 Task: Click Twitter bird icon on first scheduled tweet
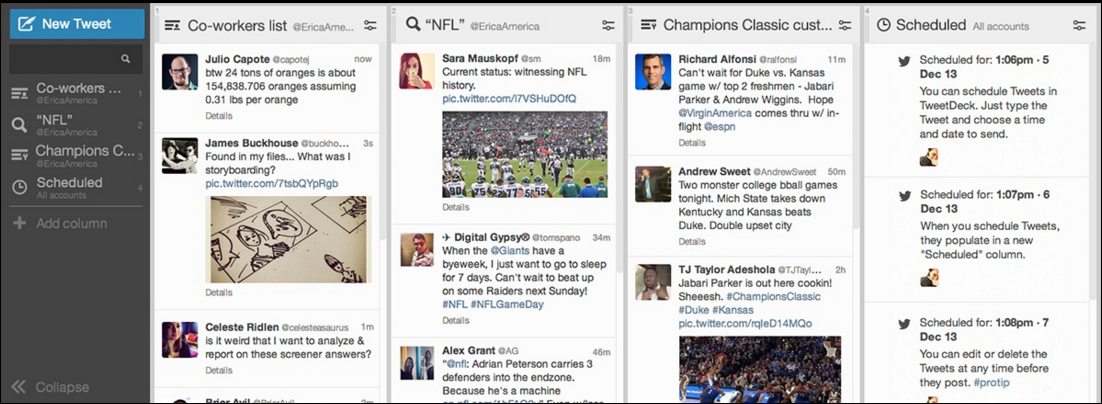[x=904, y=60]
